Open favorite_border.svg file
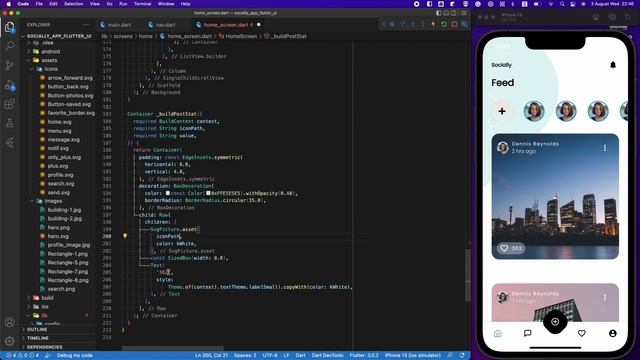The image size is (640, 360). (x=71, y=113)
